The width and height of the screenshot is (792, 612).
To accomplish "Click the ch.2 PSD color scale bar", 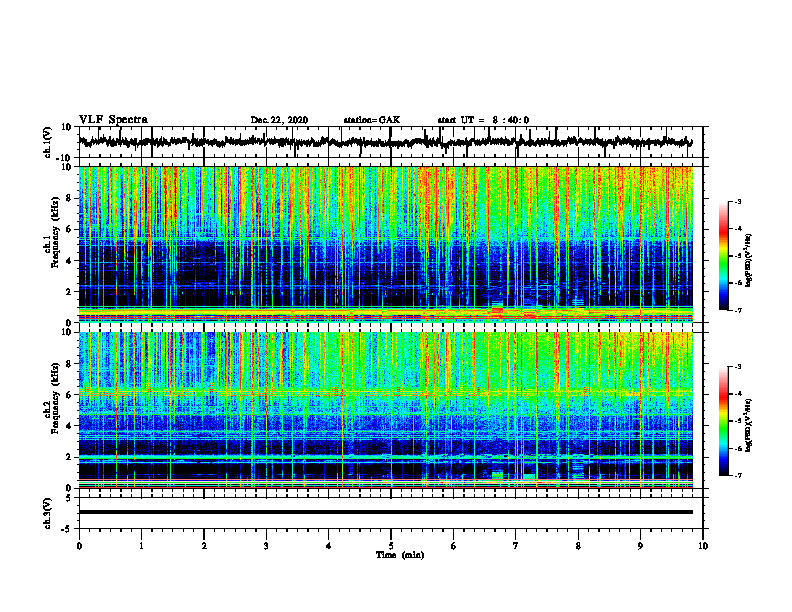I will [x=723, y=421].
